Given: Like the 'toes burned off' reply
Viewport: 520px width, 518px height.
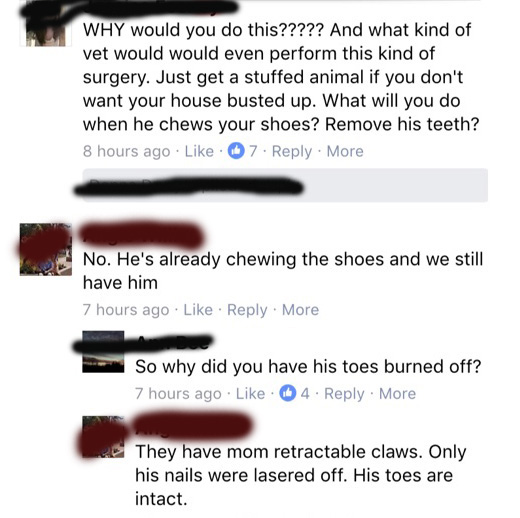Looking at the screenshot, I should tap(250, 394).
